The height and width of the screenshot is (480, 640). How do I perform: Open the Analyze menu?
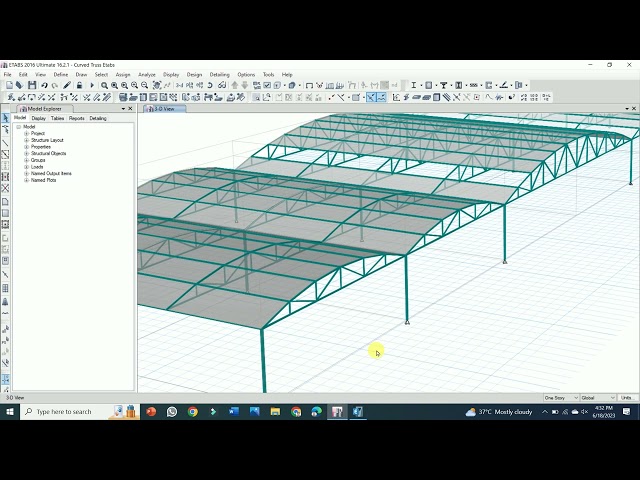[x=147, y=75]
